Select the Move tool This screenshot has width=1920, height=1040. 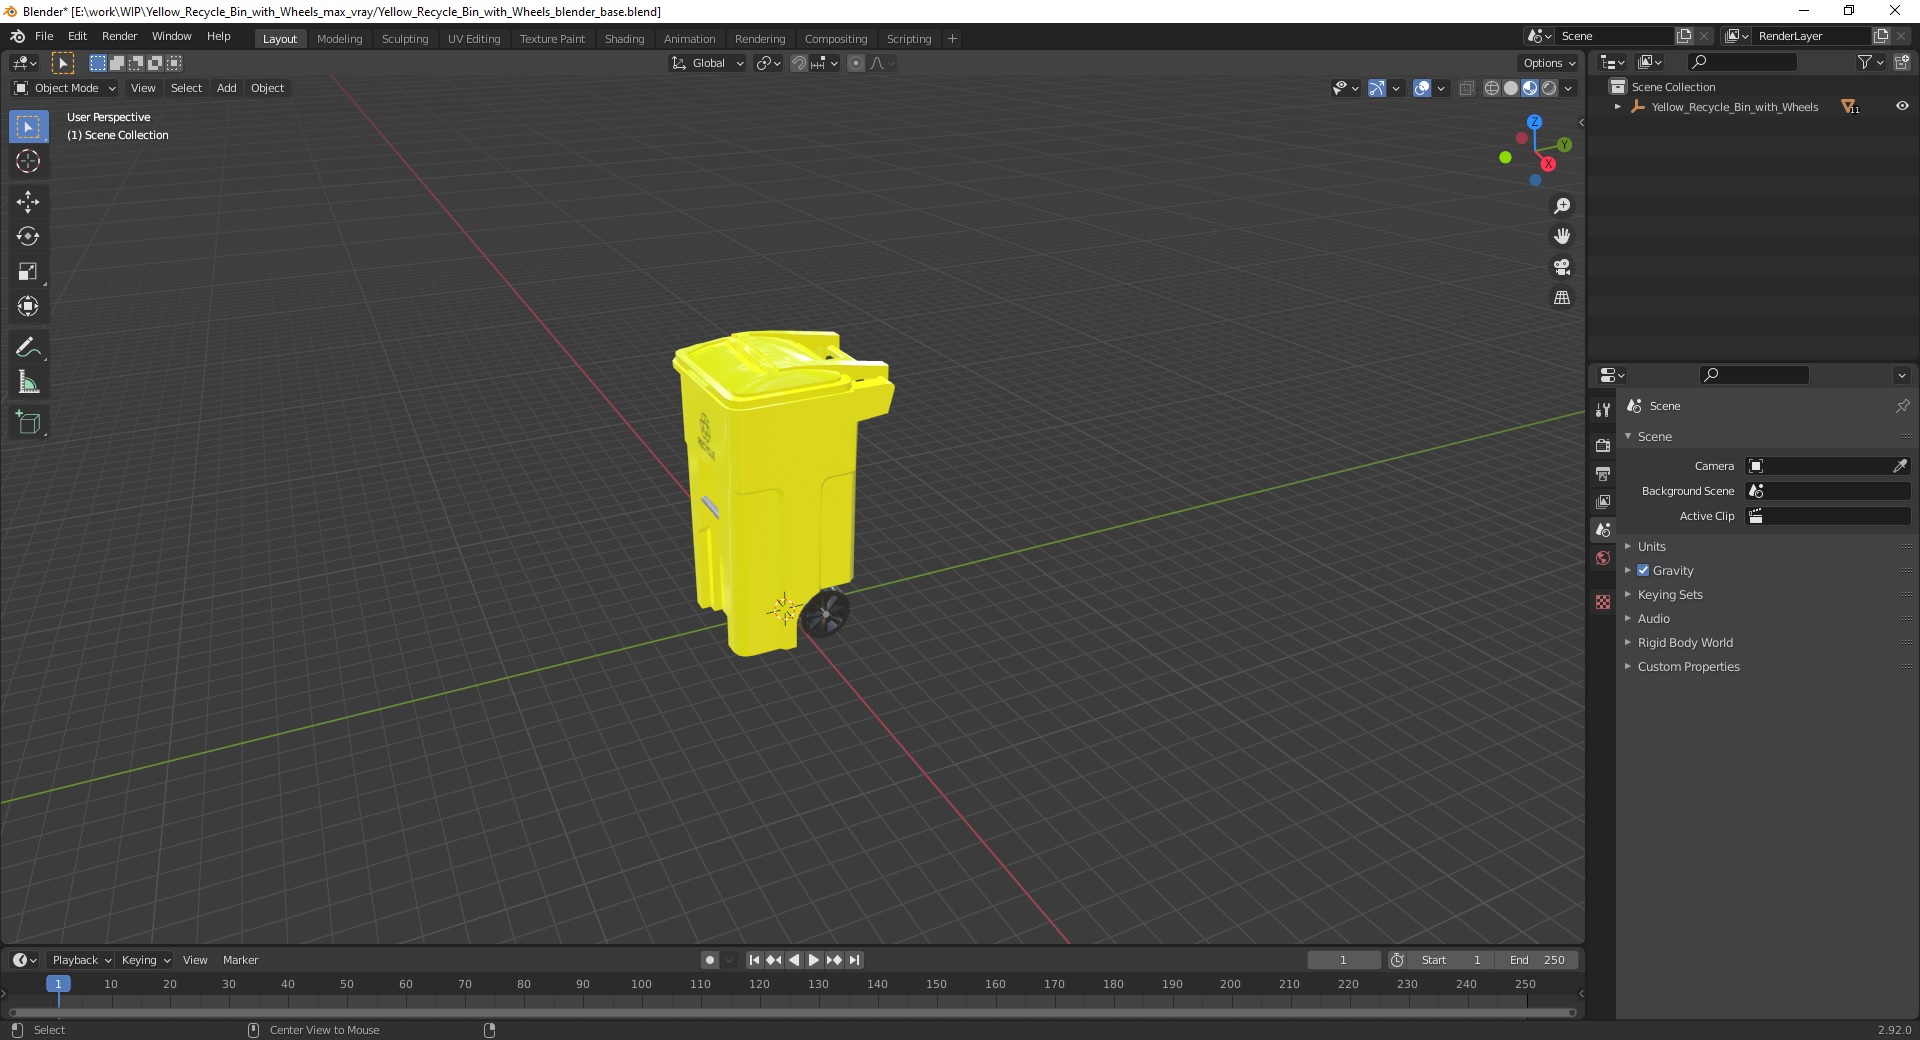pyautogui.click(x=28, y=202)
